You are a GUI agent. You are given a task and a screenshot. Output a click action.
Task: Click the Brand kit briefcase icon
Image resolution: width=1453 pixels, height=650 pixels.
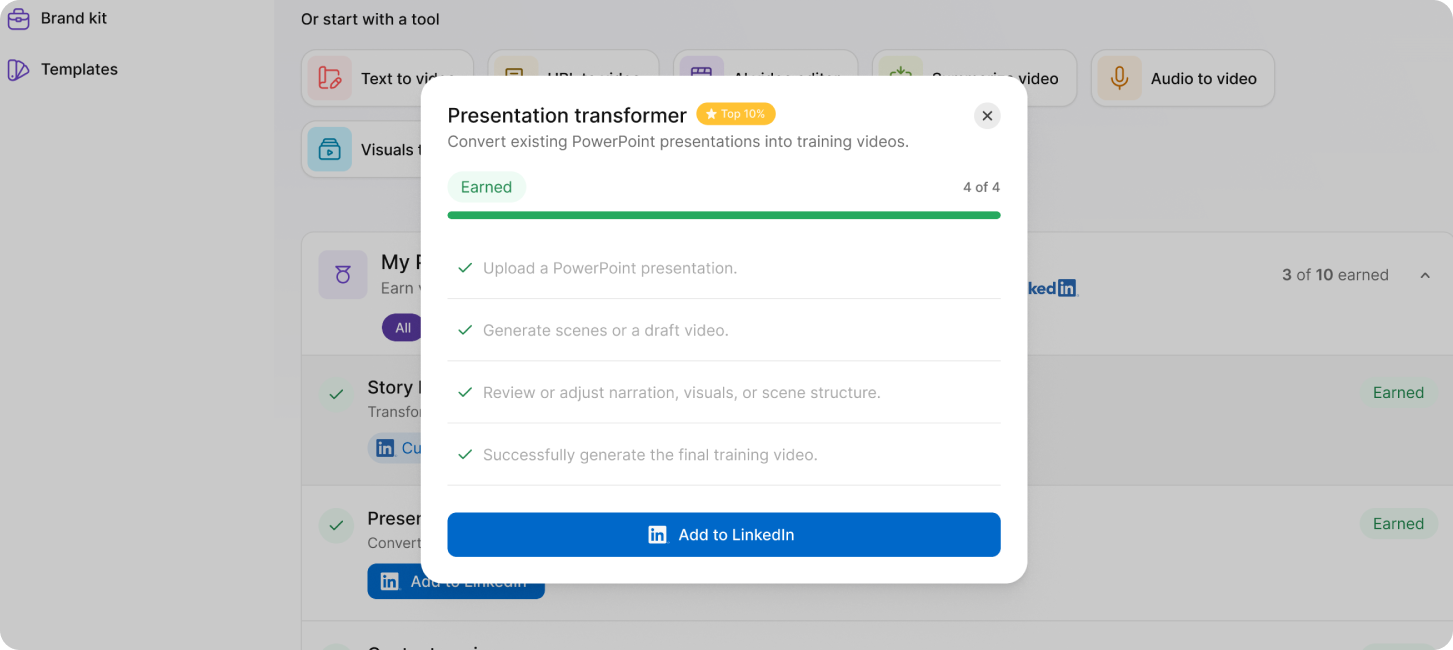click(x=18, y=18)
